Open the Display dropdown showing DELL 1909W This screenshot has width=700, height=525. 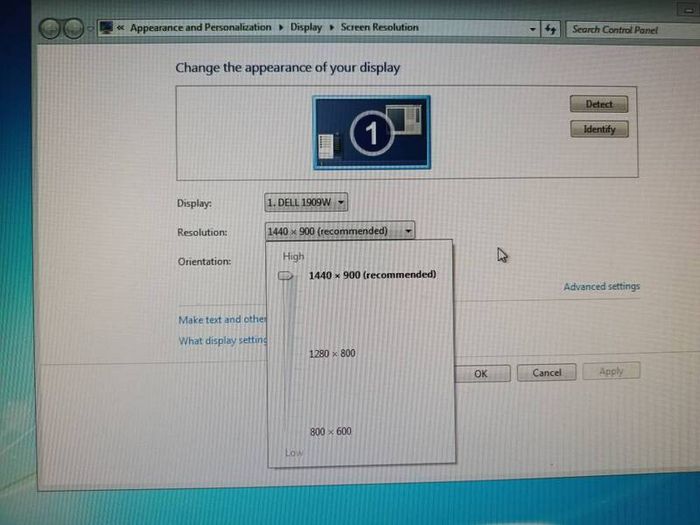[x=306, y=203]
